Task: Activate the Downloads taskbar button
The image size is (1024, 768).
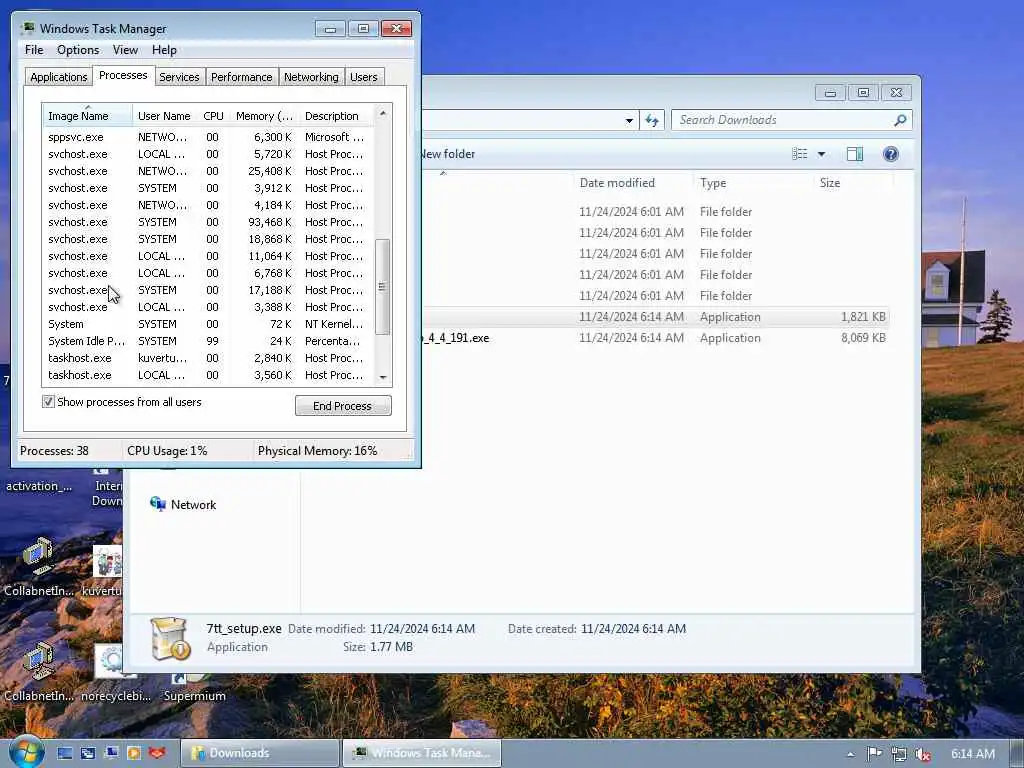Action: pos(260,753)
